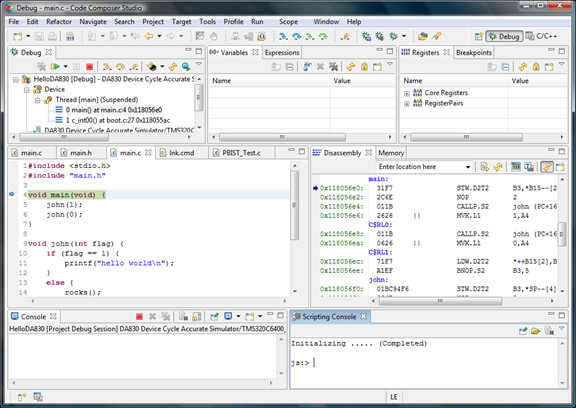576x408 pixels.
Task: Toggle Scroll Lock icon in Console toolbar
Action: click(197, 316)
